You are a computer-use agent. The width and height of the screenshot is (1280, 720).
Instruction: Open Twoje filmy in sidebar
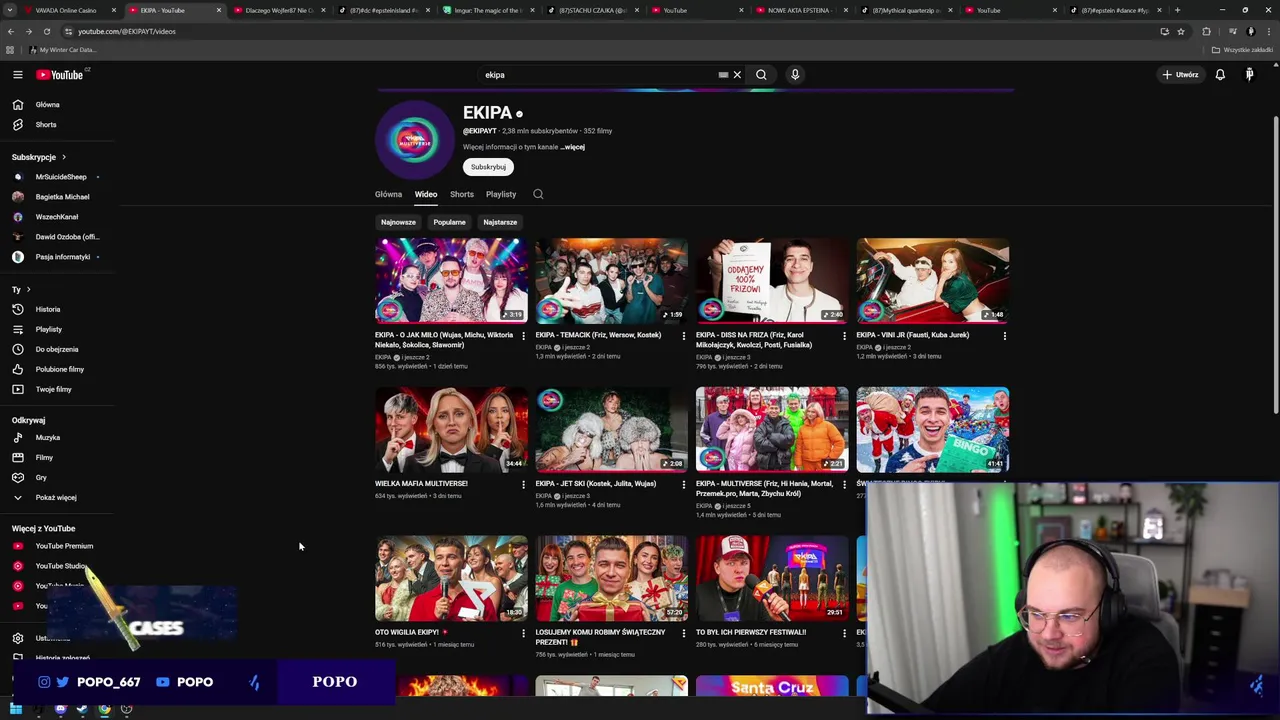click(x=54, y=389)
